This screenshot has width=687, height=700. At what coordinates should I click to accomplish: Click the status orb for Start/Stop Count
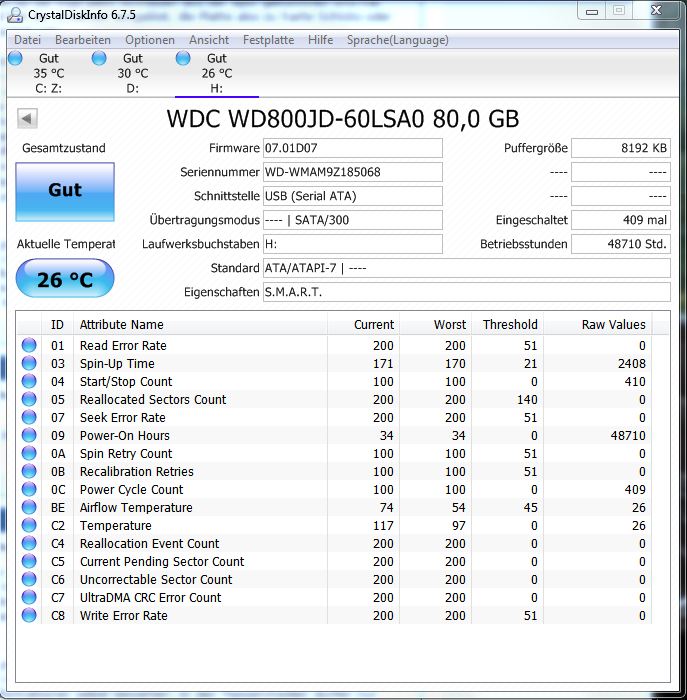click(x=29, y=381)
